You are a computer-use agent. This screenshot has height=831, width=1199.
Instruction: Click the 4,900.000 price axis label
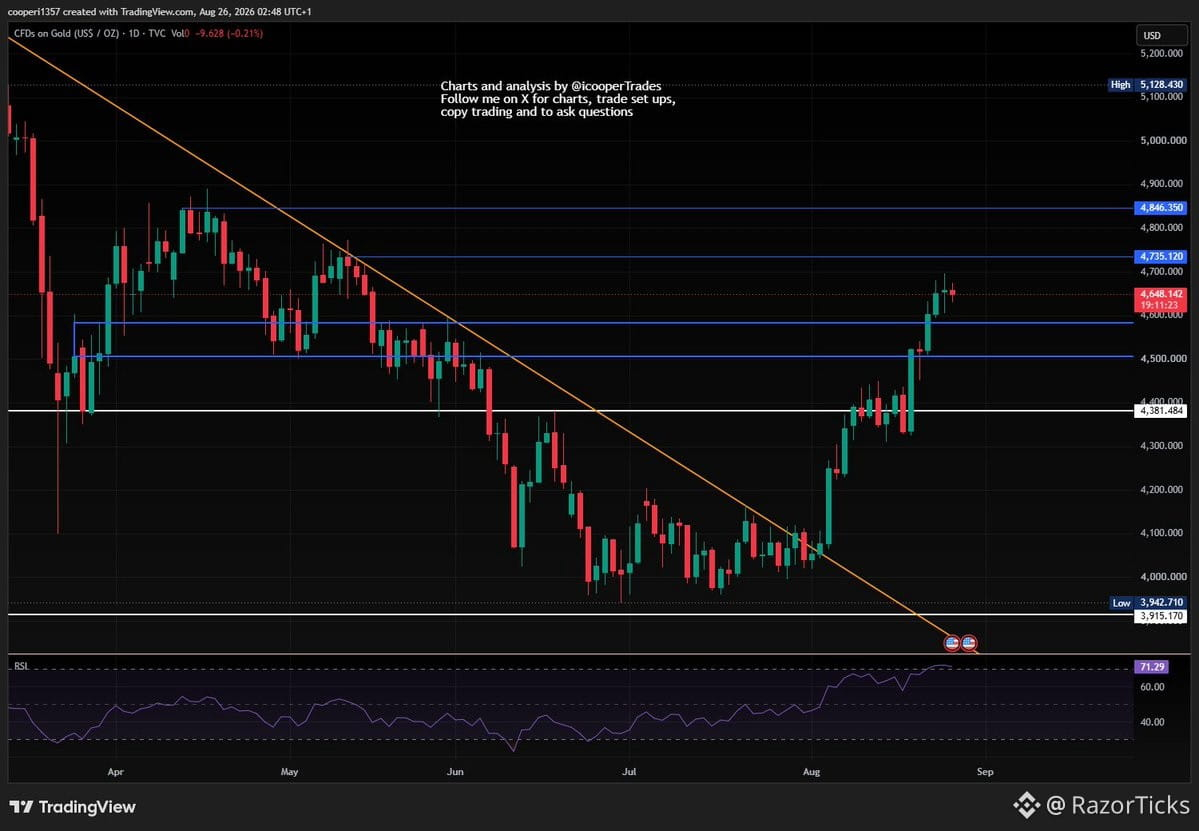point(1163,184)
